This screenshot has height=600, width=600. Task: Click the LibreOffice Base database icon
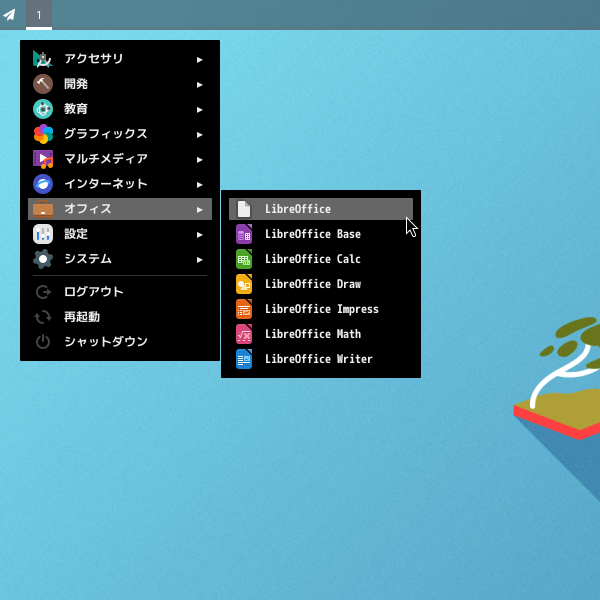pos(244,234)
